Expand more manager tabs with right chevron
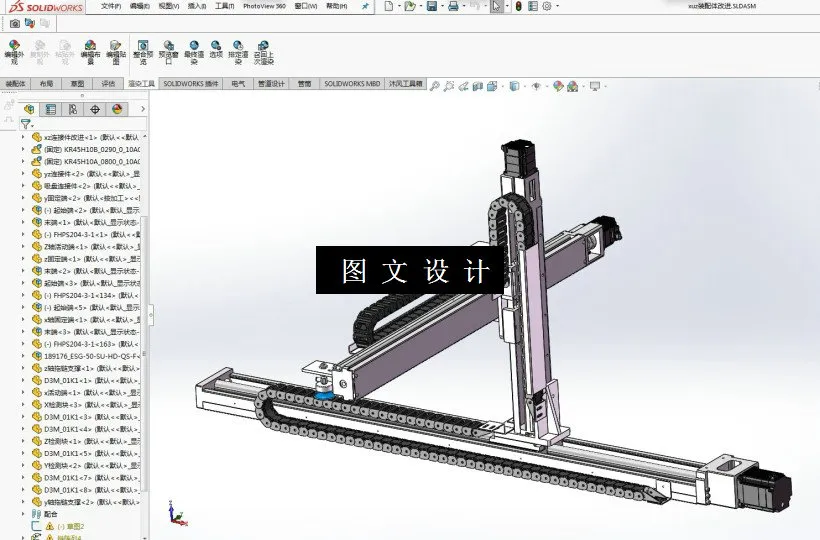Image resolution: width=820 pixels, height=540 pixels. 143,109
